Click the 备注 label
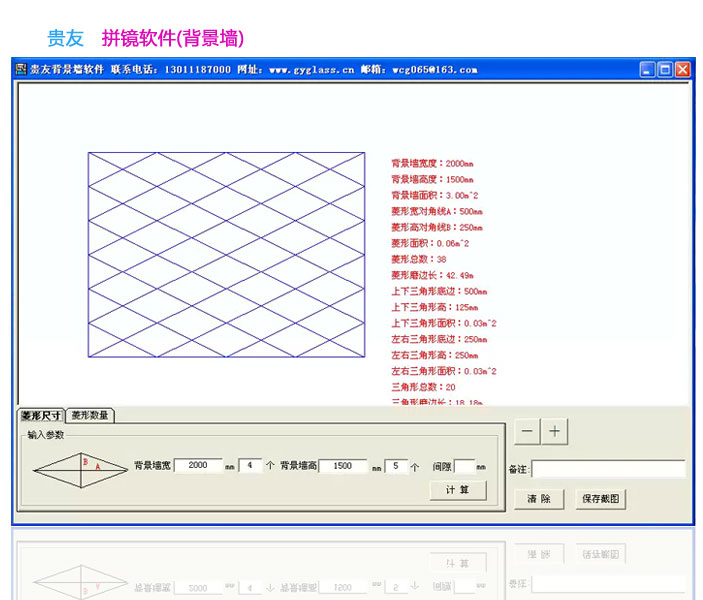 coord(519,470)
